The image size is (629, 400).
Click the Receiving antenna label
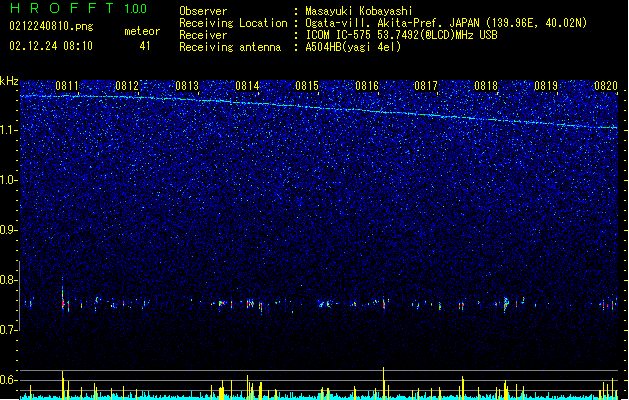point(230,47)
